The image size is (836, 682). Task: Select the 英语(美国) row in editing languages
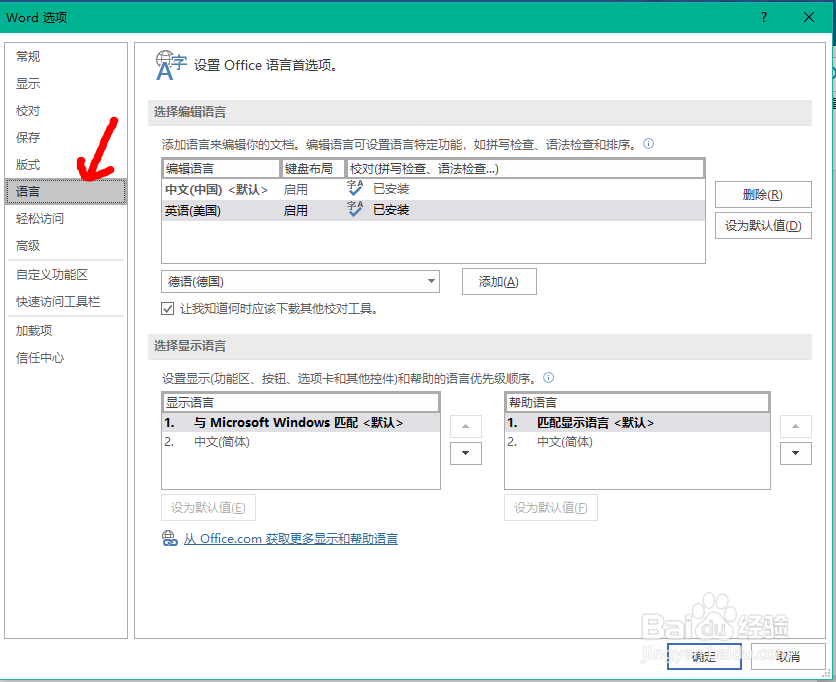coord(220,209)
